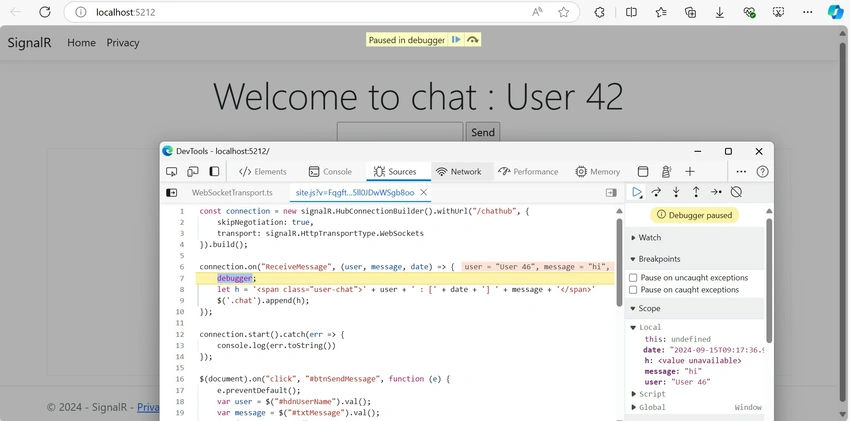The height and width of the screenshot is (421, 850).
Task: Open Edge Settings and more menu
Action: [x=808, y=12]
